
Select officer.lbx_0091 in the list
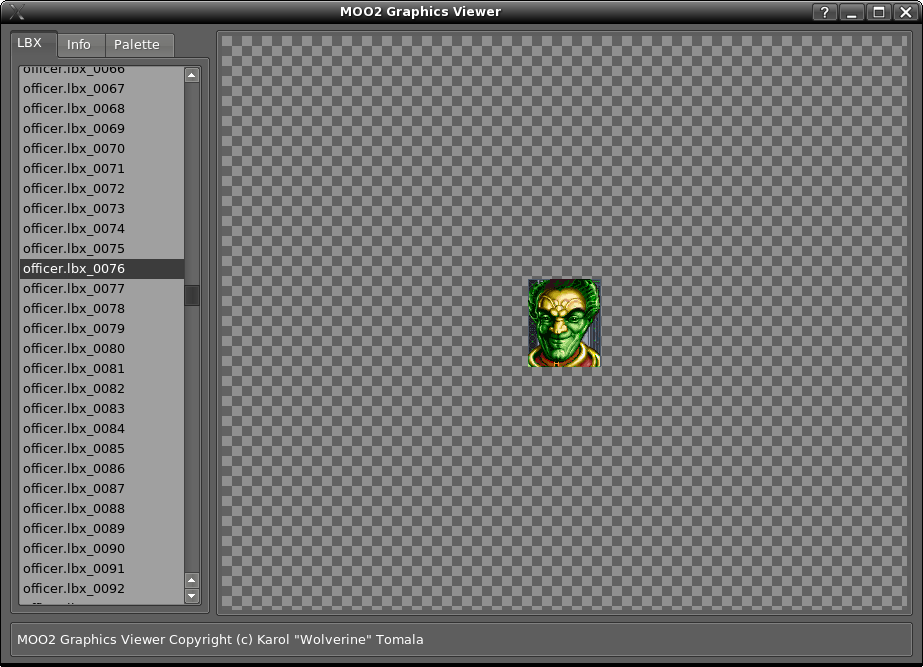point(102,569)
